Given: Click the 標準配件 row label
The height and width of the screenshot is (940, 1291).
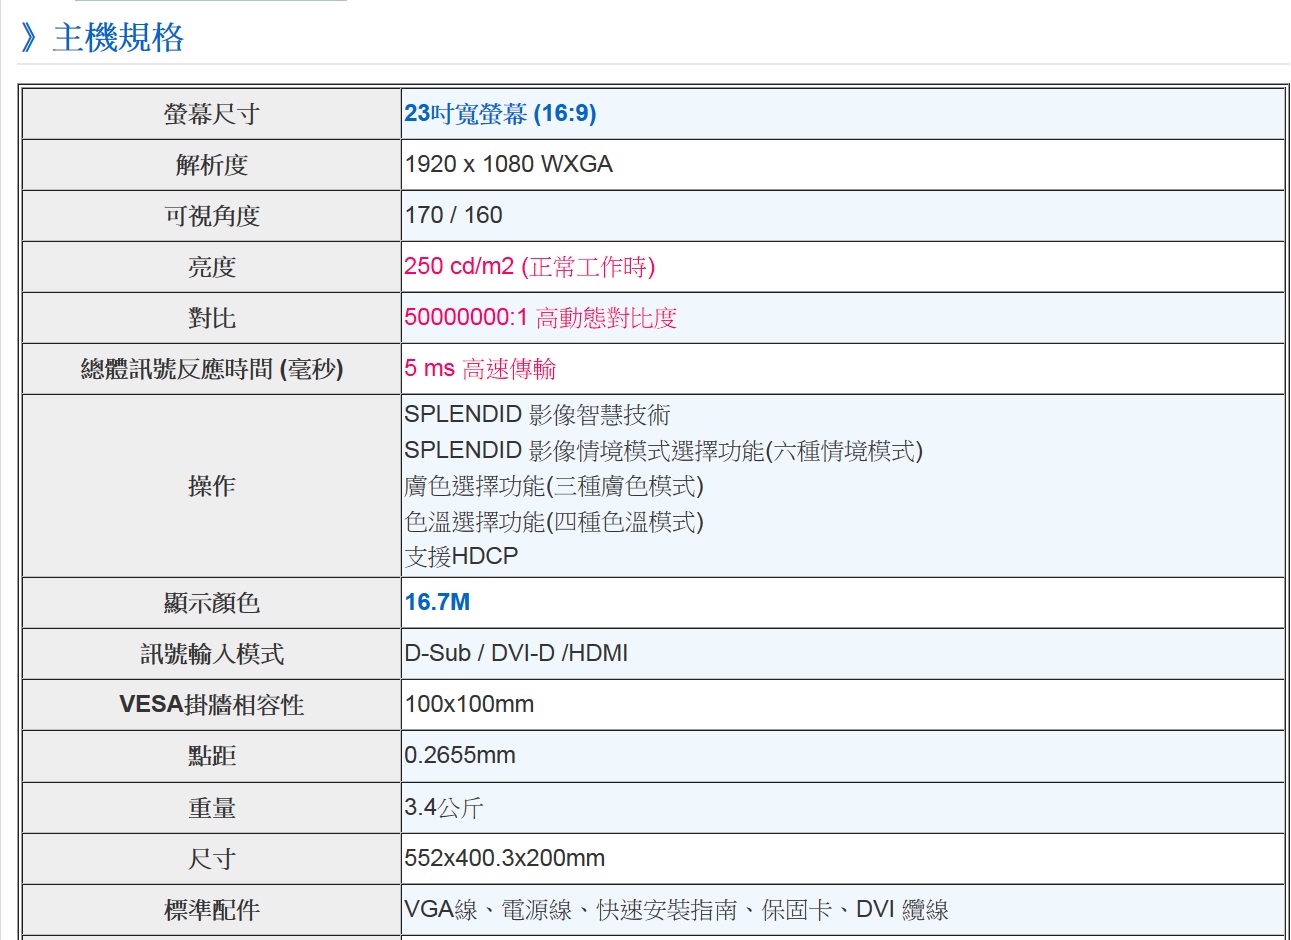Looking at the screenshot, I should click(212, 910).
